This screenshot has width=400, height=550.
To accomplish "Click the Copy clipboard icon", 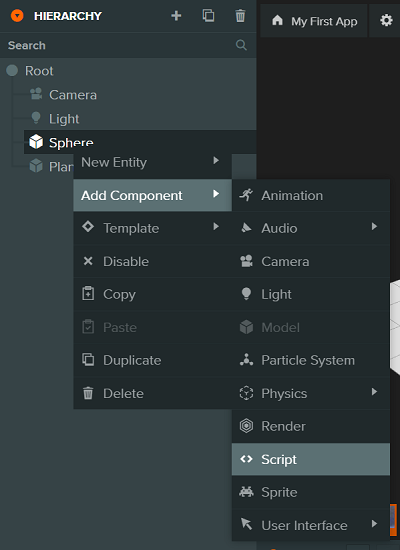I will click(x=88, y=294).
